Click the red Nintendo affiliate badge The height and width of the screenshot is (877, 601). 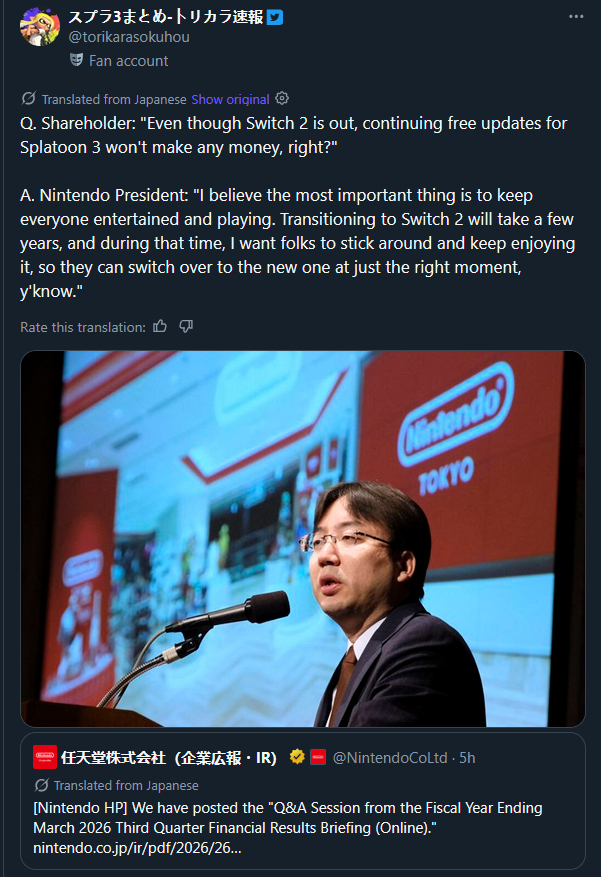point(318,757)
